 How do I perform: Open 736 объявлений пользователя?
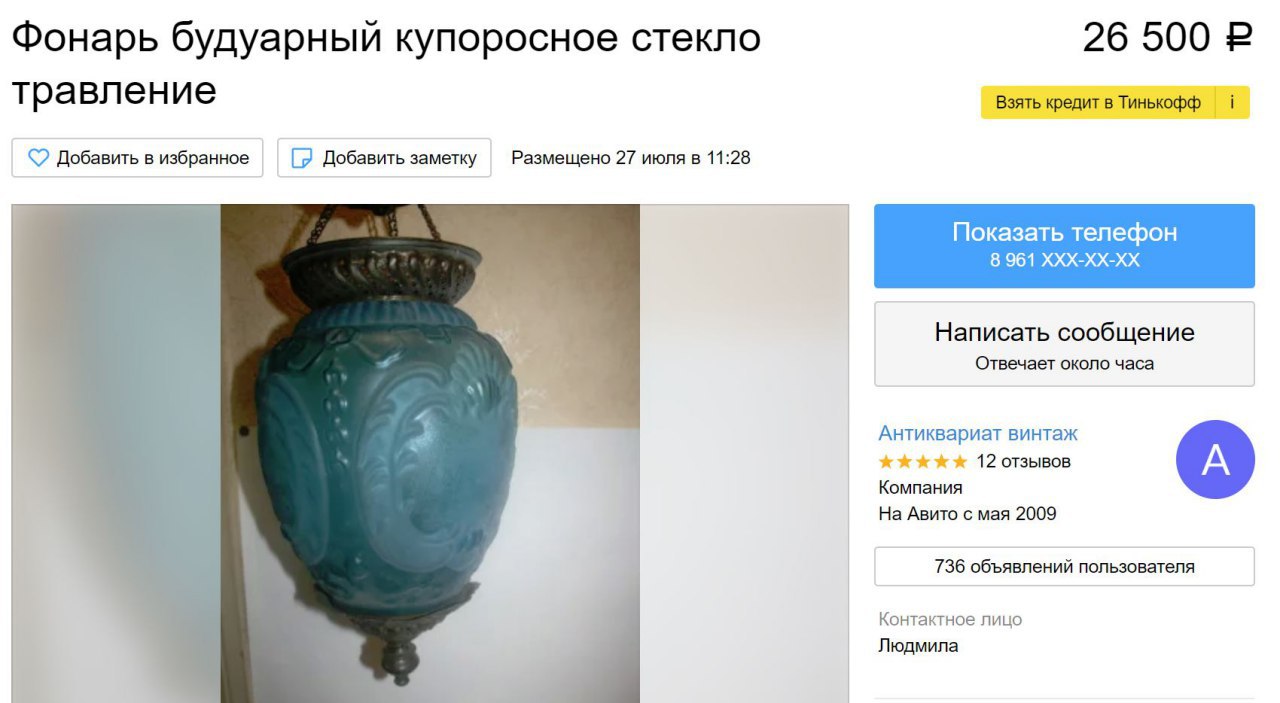tap(1064, 566)
